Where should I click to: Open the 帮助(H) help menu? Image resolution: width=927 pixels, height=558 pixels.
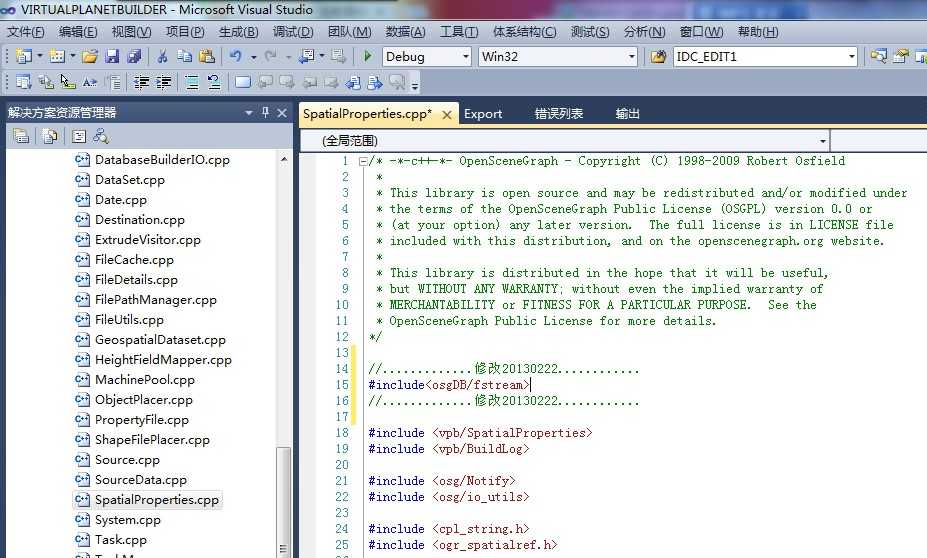tap(758, 32)
